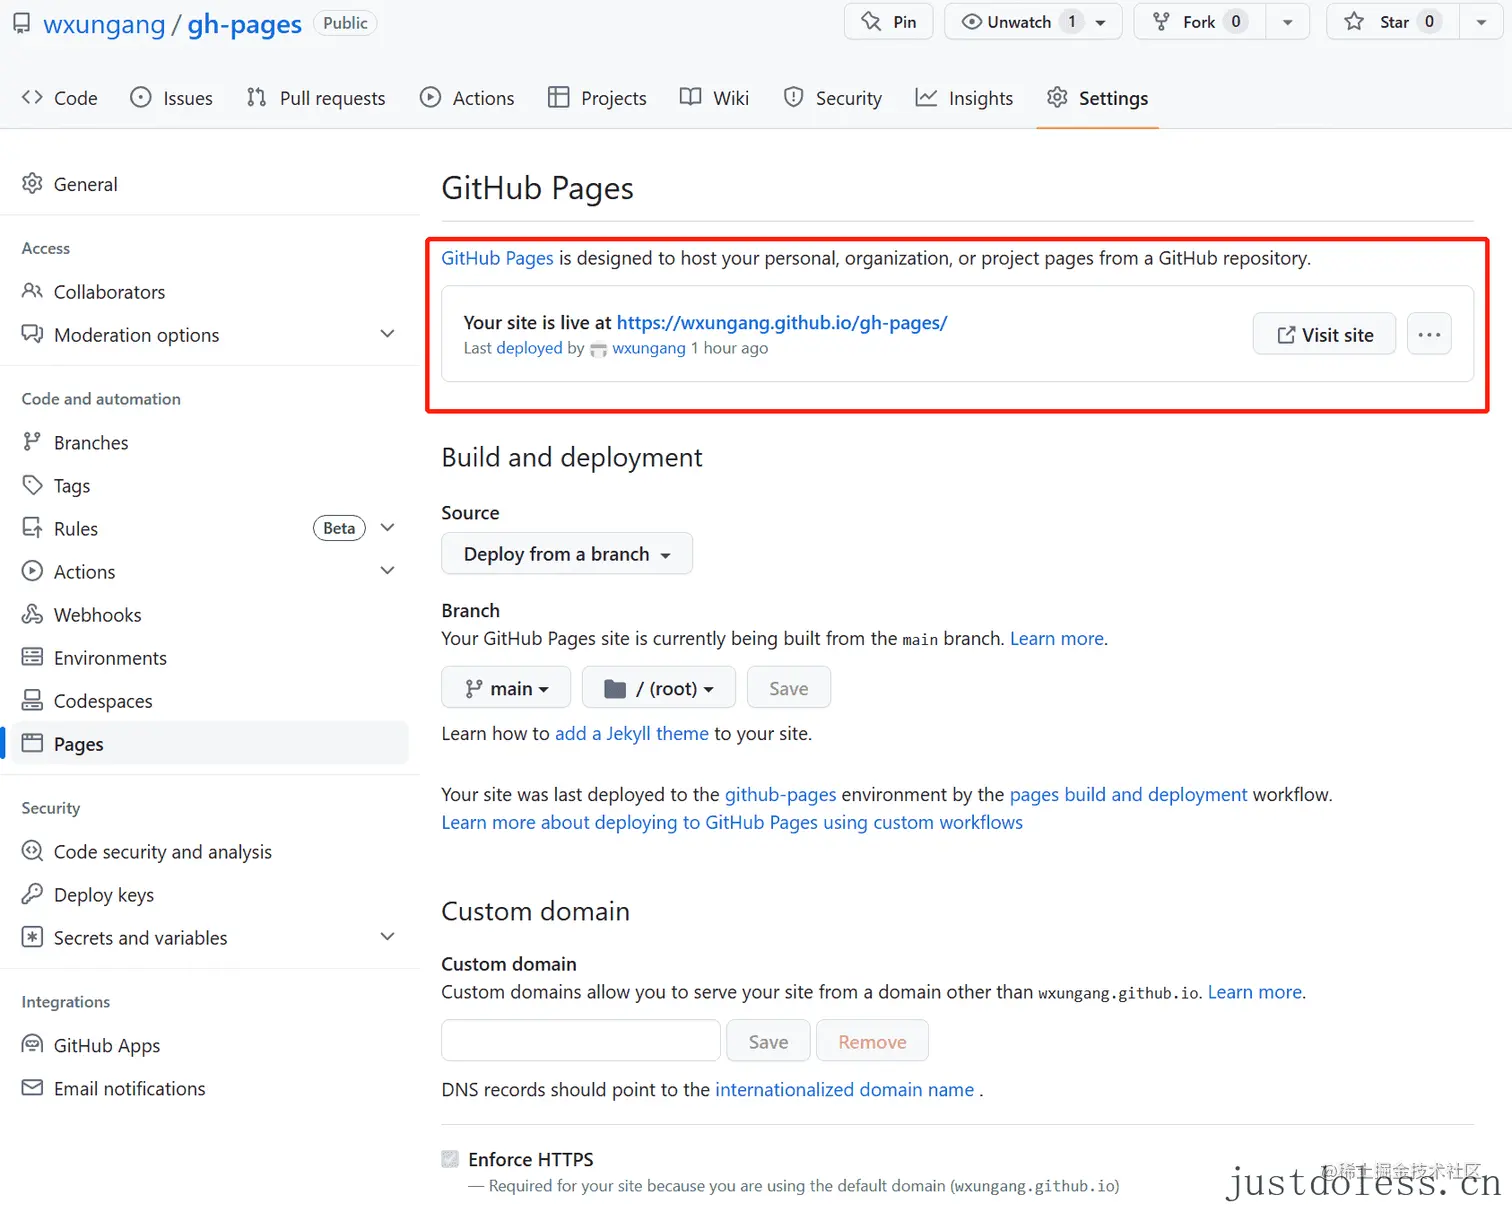
Task: Click the Secrets and variables icon
Action: (x=32, y=937)
